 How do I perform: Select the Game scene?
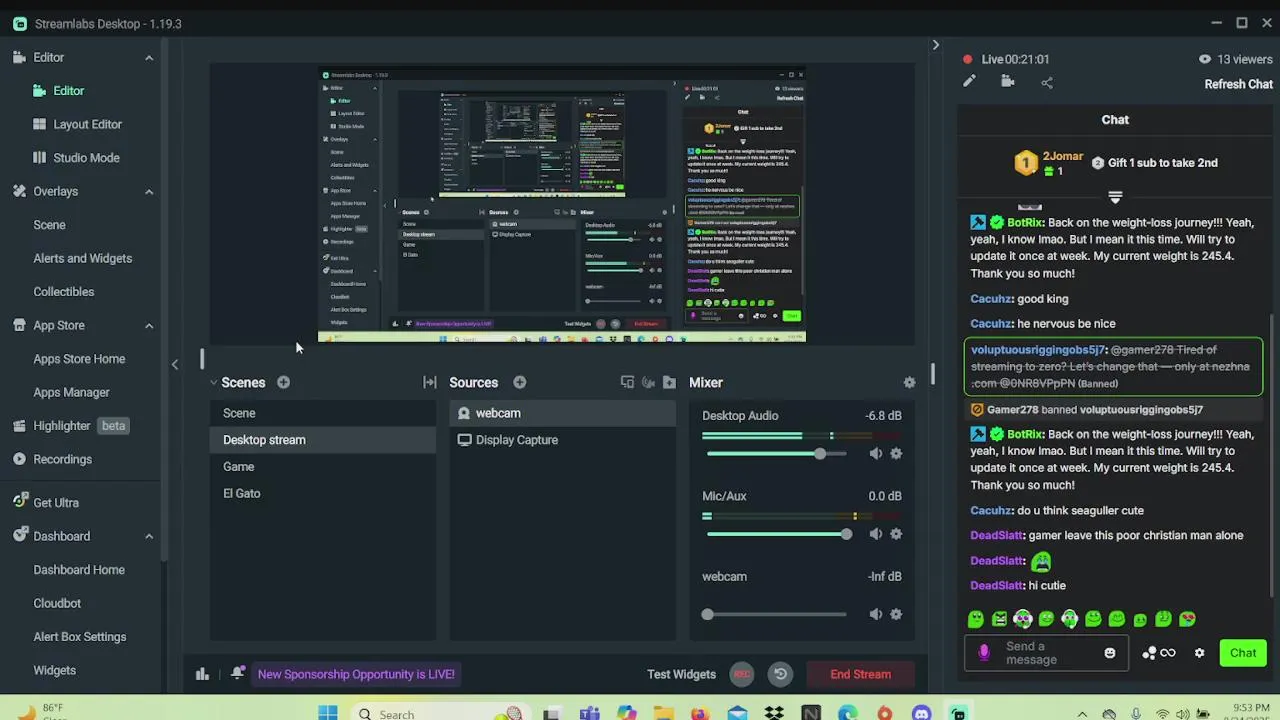pos(322,467)
